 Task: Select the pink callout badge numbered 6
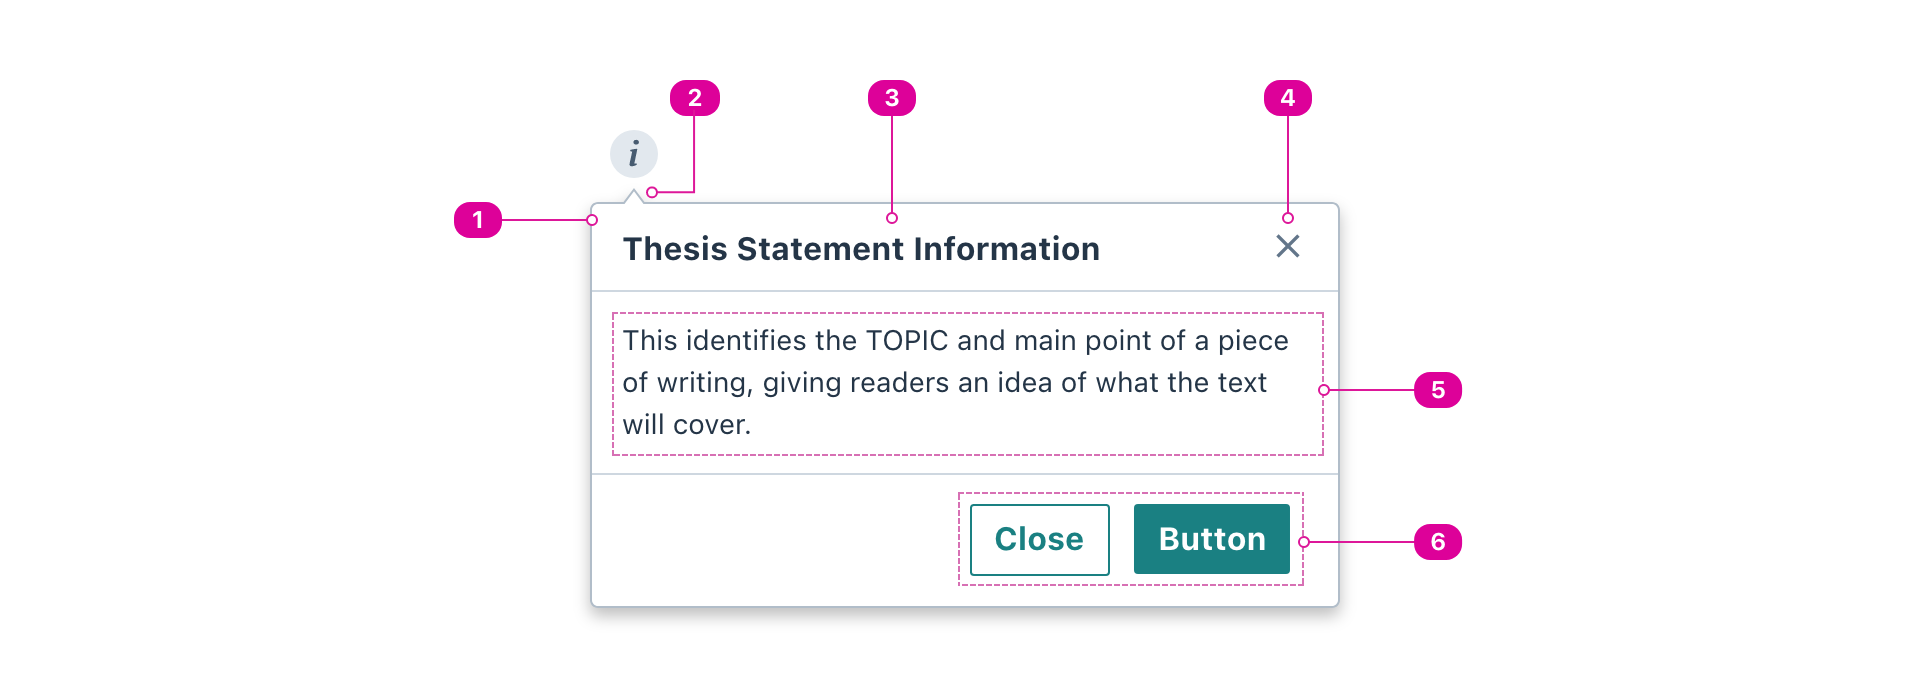[x=1438, y=541]
